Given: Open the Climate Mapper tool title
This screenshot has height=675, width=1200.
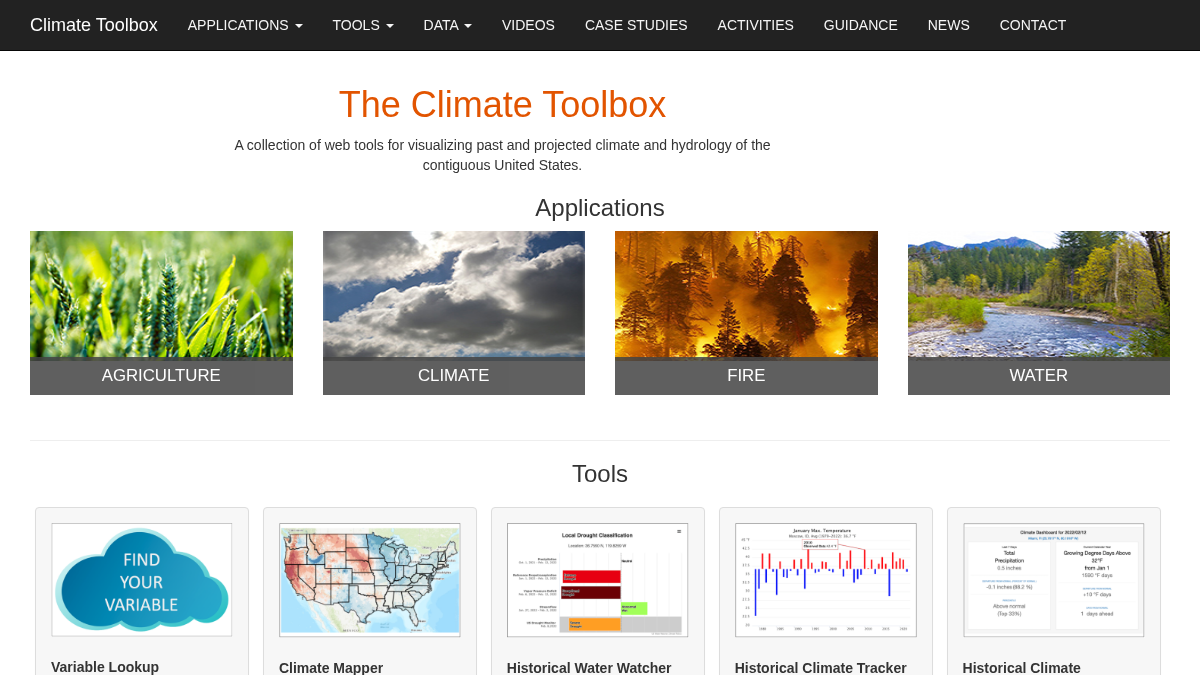Looking at the screenshot, I should click(331, 667).
